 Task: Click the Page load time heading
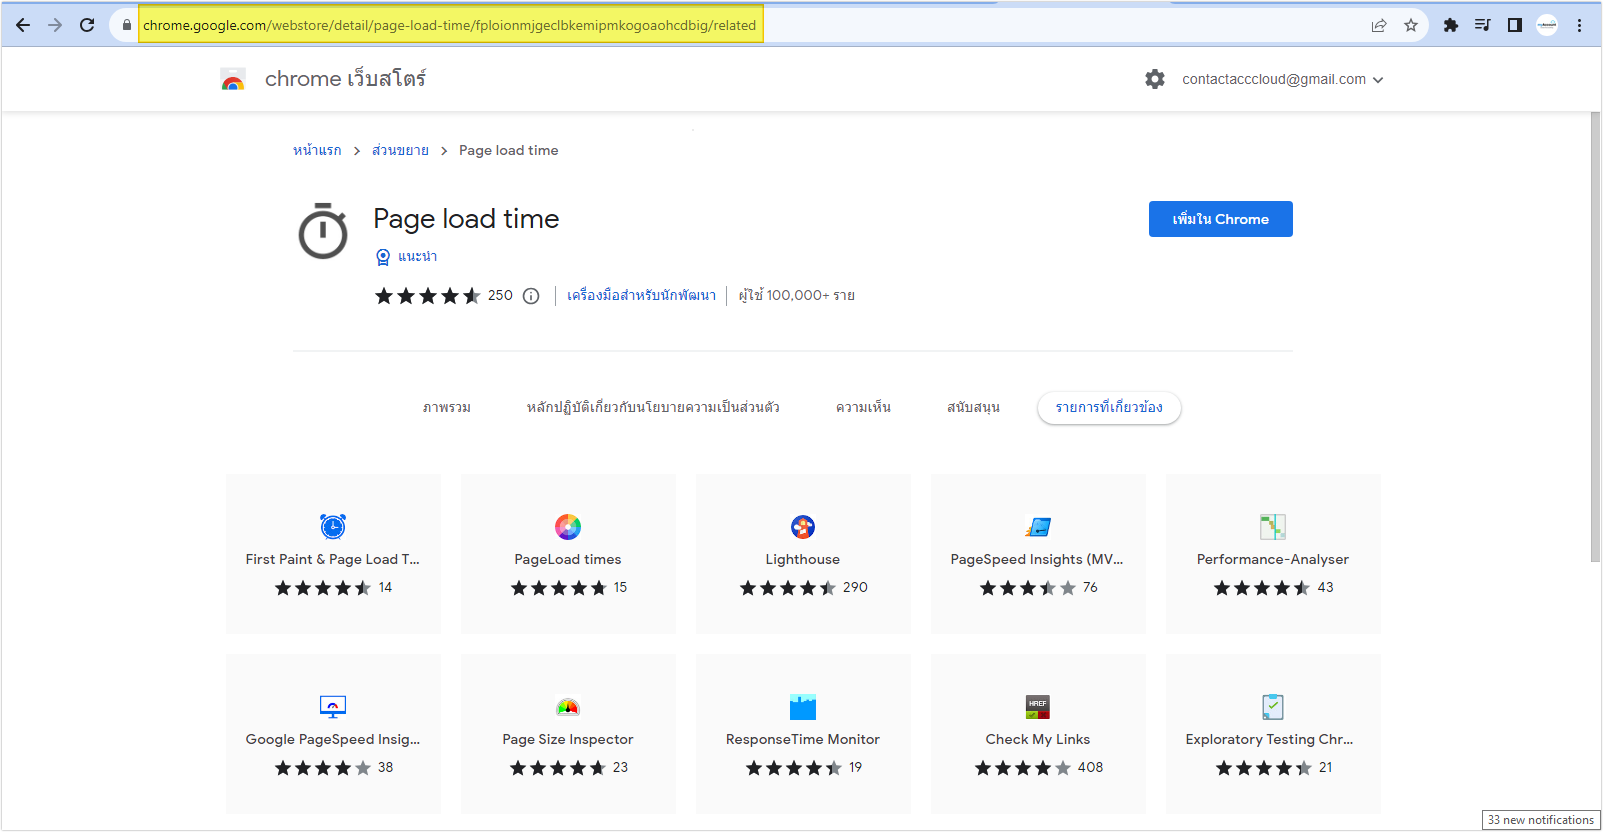point(466,219)
